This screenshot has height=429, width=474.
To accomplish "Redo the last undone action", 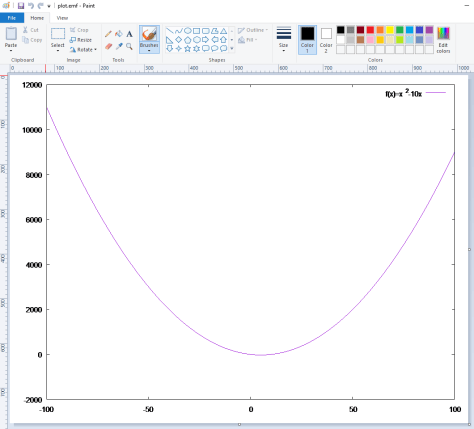I will [40, 6].
